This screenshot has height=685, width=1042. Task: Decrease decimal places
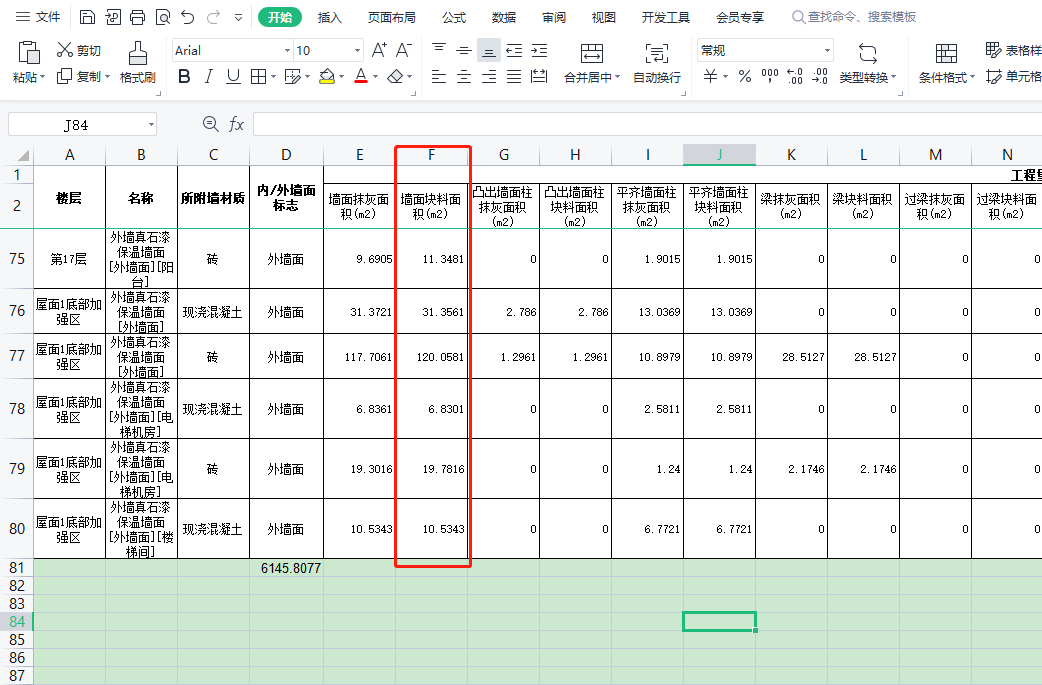pyautogui.click(x=820, y=76)
